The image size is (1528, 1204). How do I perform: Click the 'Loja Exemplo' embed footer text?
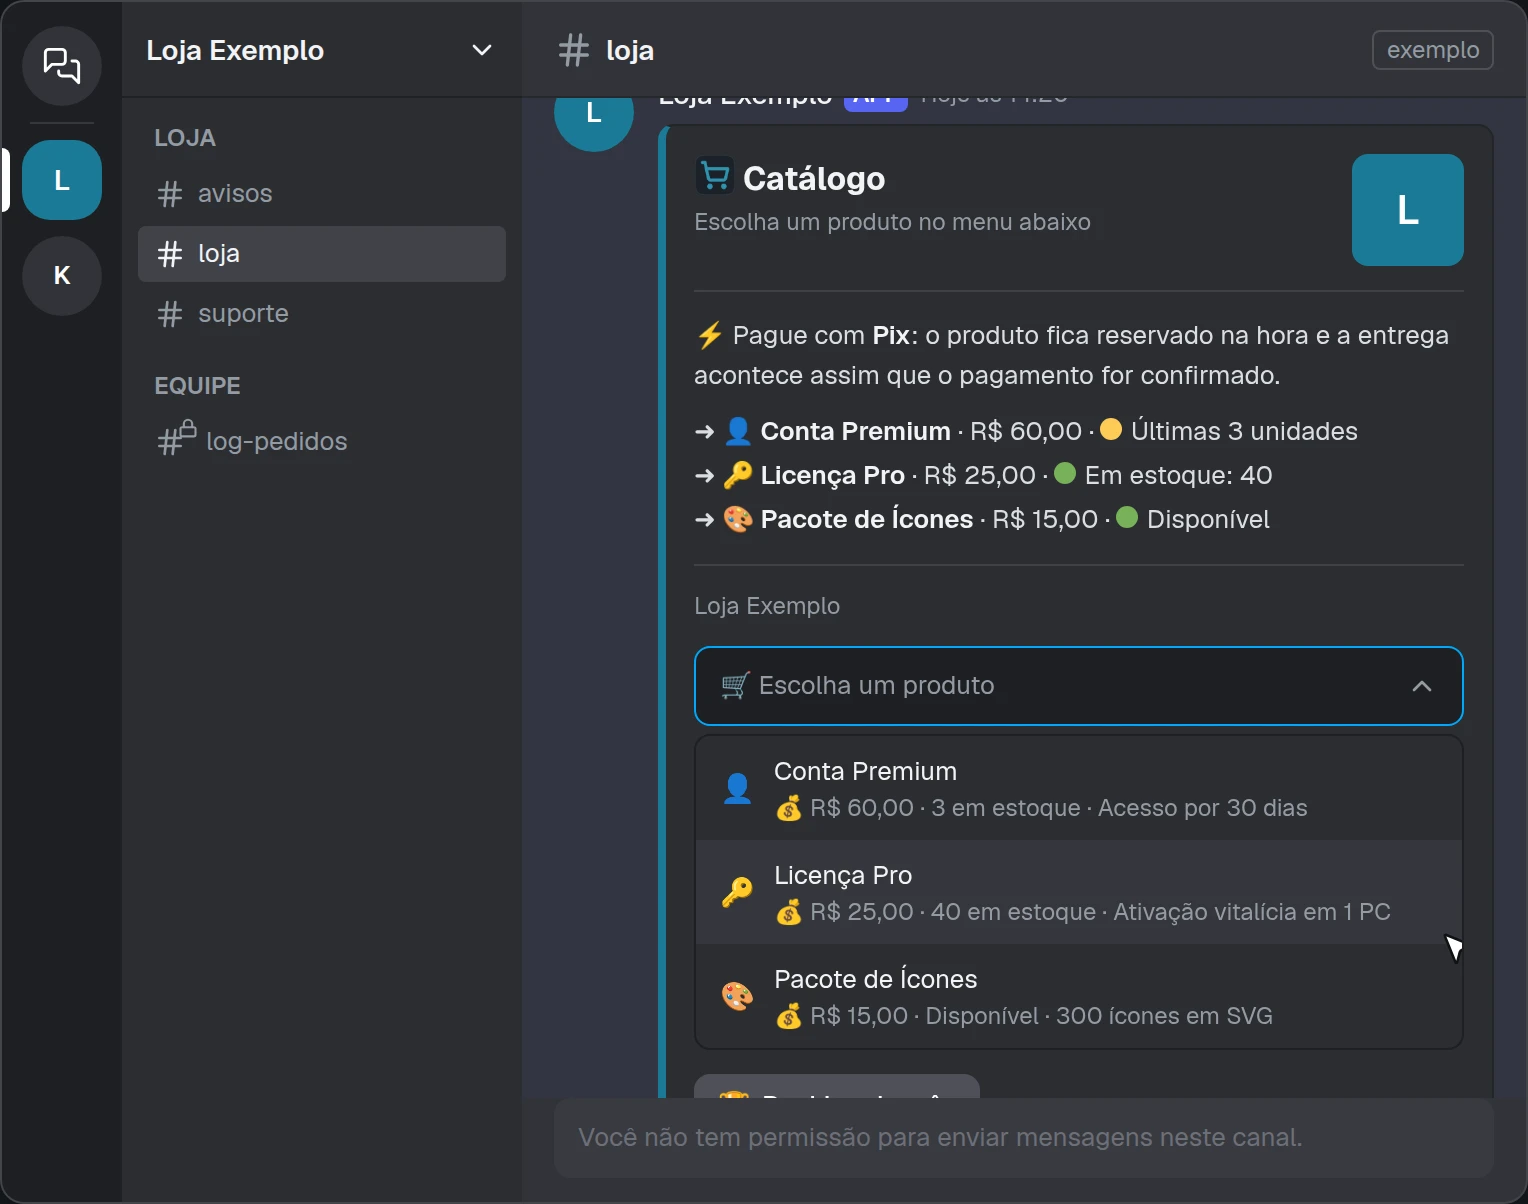pos(767,606)
